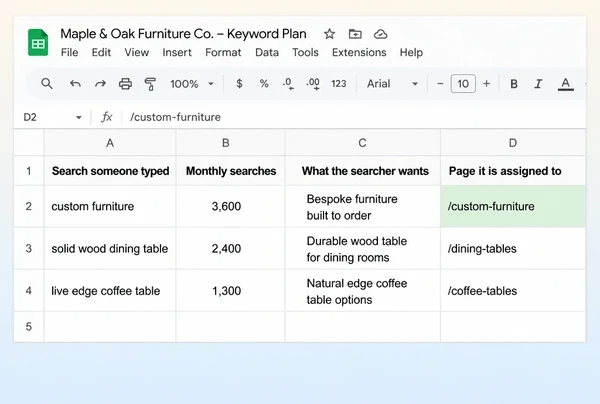Open the Extensions menu
Viewport: 600px width, 404px height.
359,52
